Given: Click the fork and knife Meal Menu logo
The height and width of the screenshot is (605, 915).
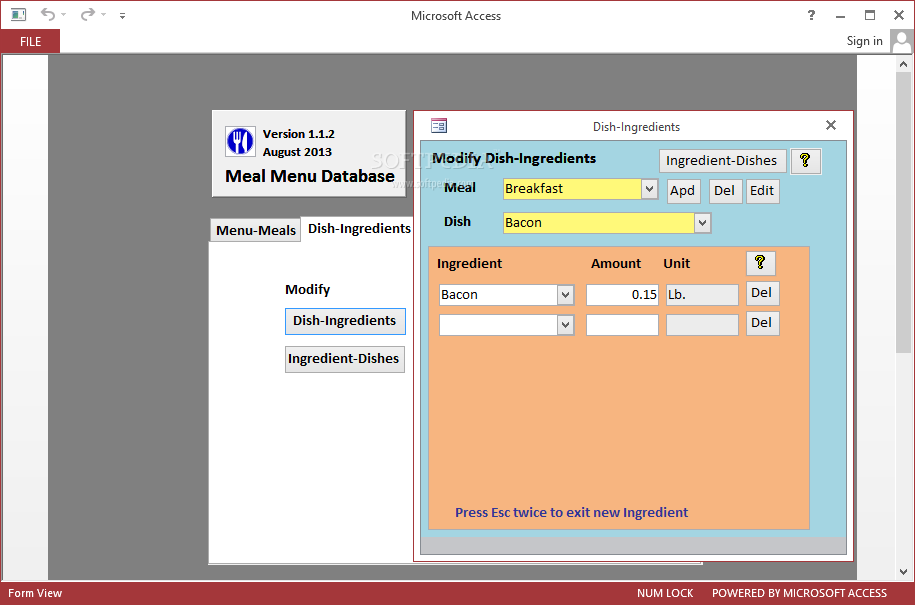Looking at the screenshot, I should click(240, 142).
